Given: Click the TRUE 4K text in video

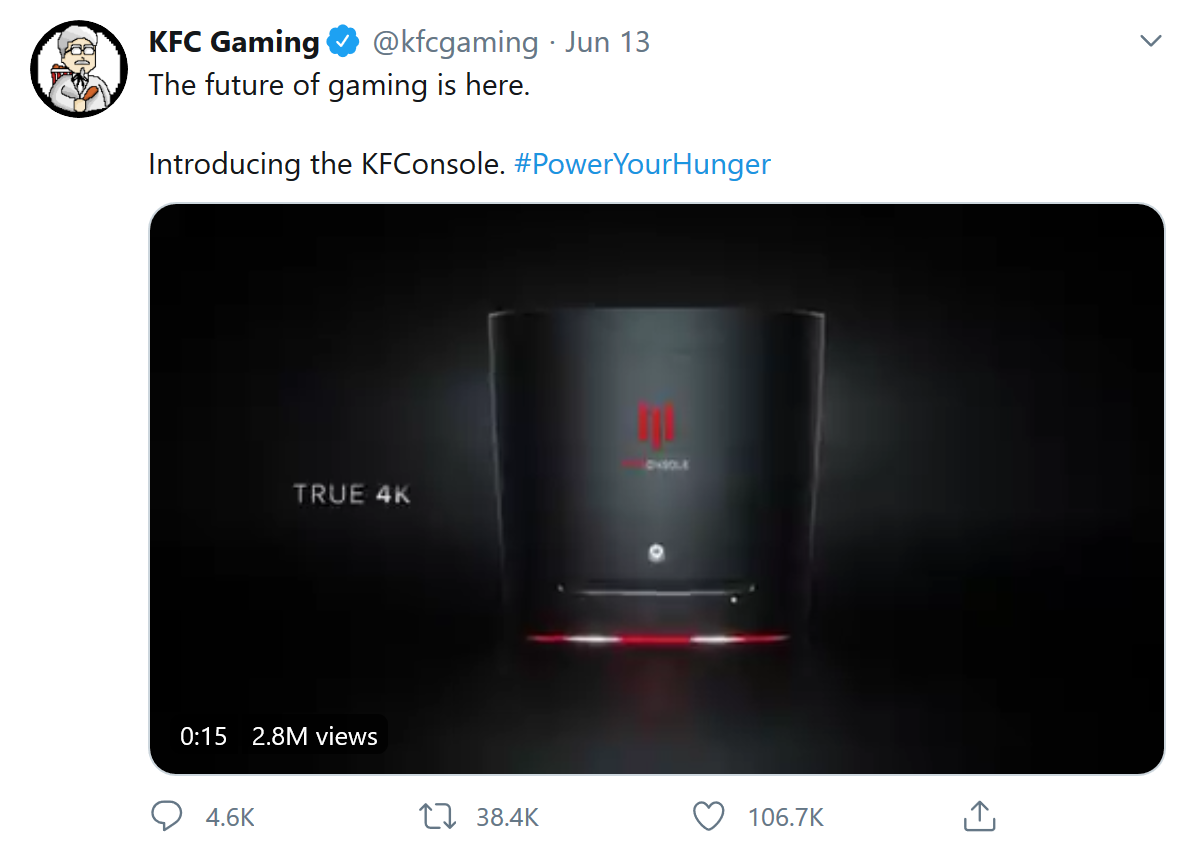Looking at the screenshot, I should (352, 494).
